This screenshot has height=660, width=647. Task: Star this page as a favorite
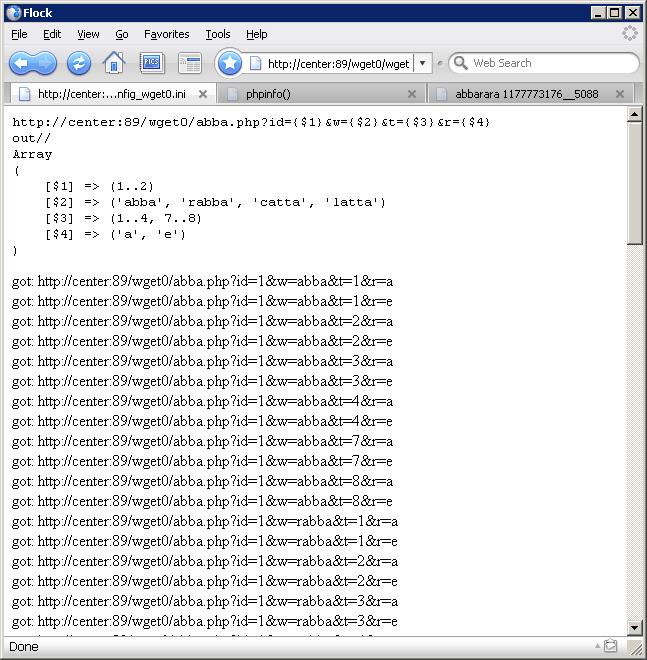point(230,63)
